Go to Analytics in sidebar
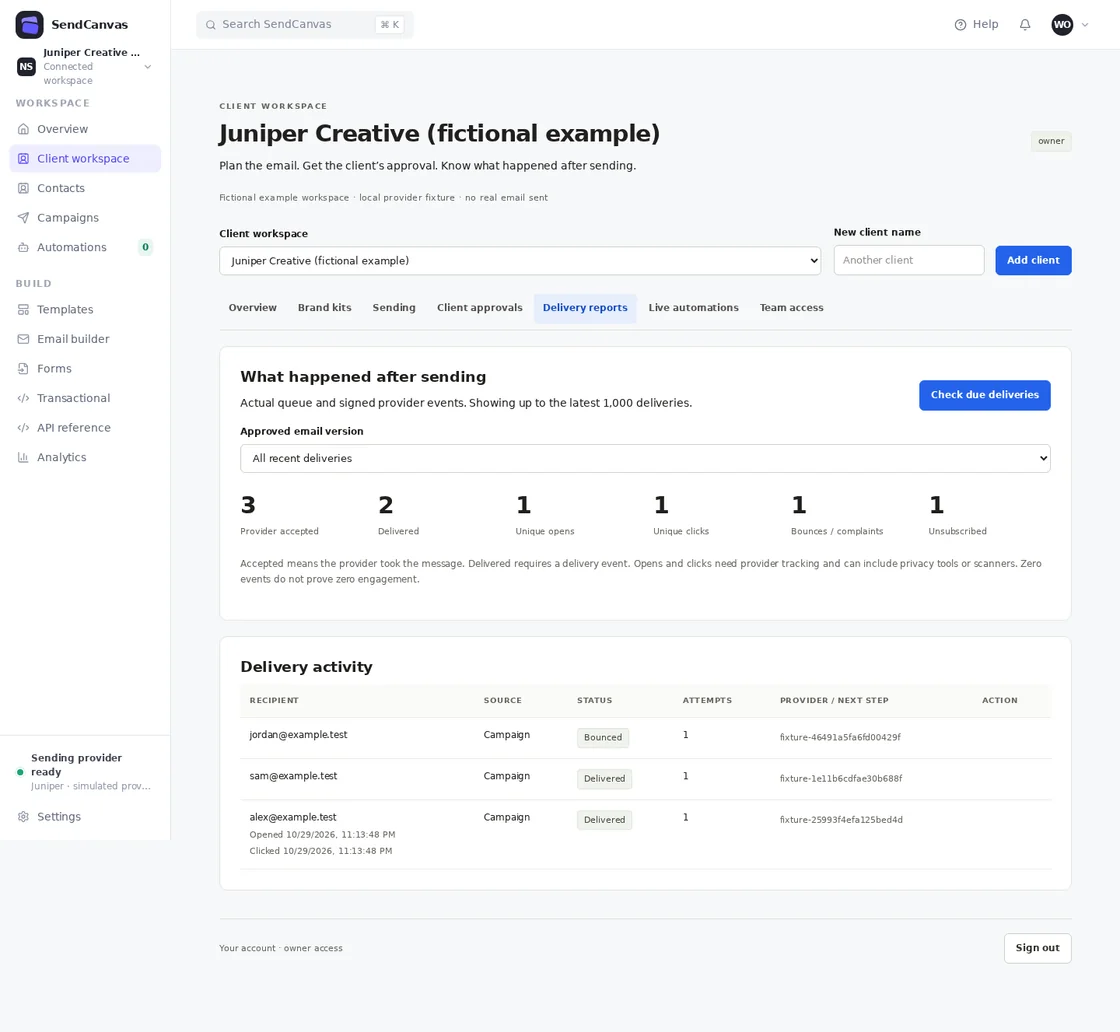This screenshot has width=1120, height=1032. 85,457
